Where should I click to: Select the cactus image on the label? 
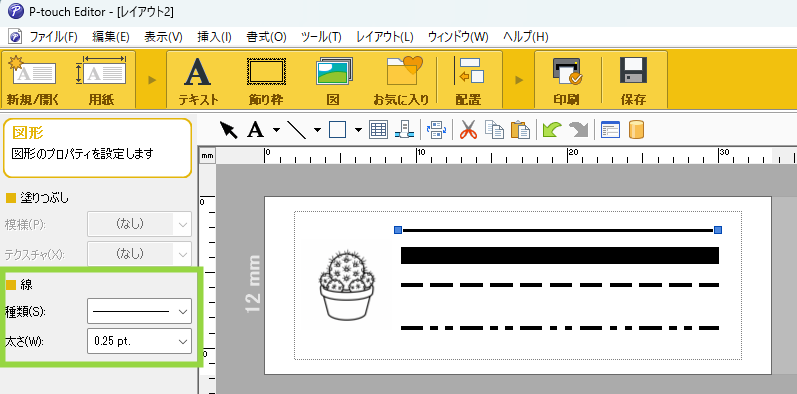347,286
